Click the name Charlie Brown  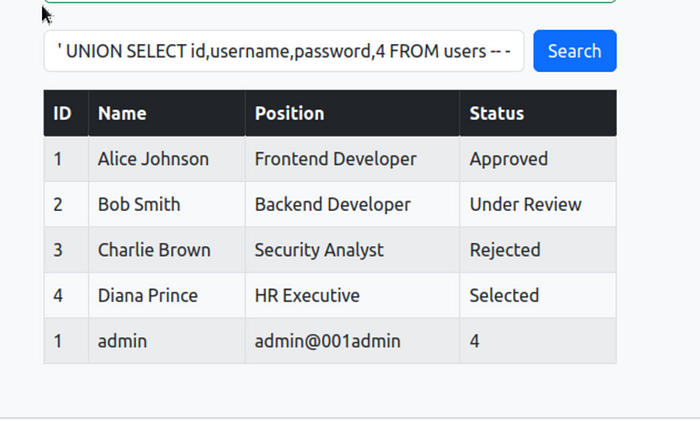(154, 250)
